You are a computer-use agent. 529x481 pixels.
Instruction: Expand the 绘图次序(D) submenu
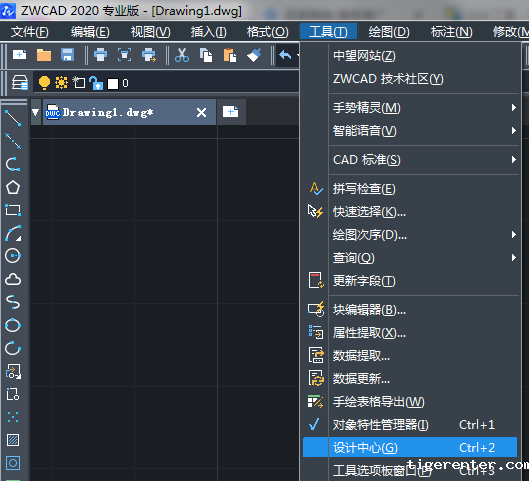pos(410,235)
